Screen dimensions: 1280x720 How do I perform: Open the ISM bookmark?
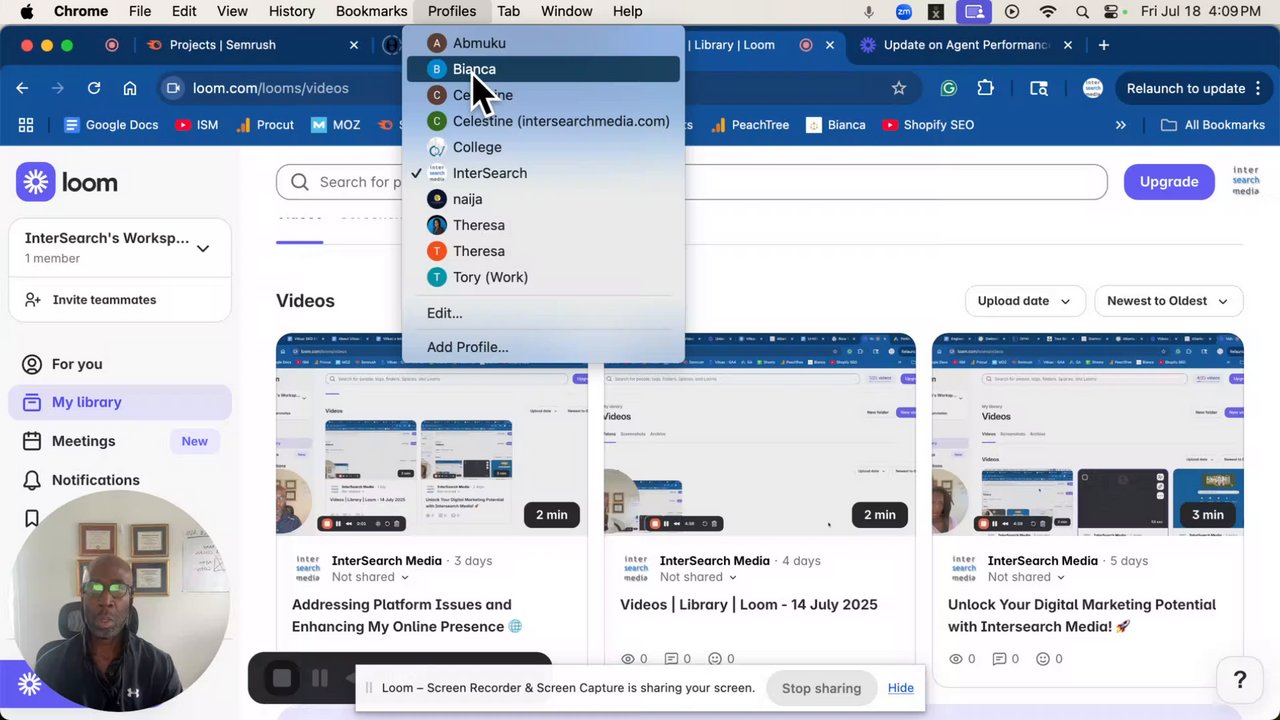coord(197,125)
